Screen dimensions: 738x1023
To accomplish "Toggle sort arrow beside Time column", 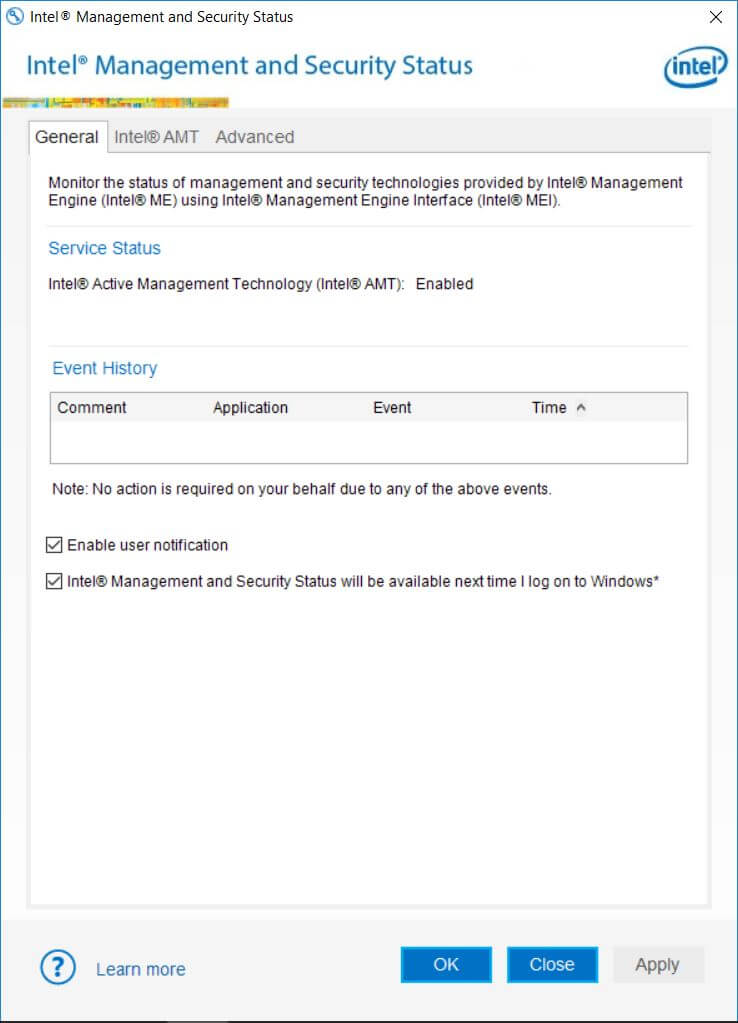I will pyautogui.click(x=582, y=408).
